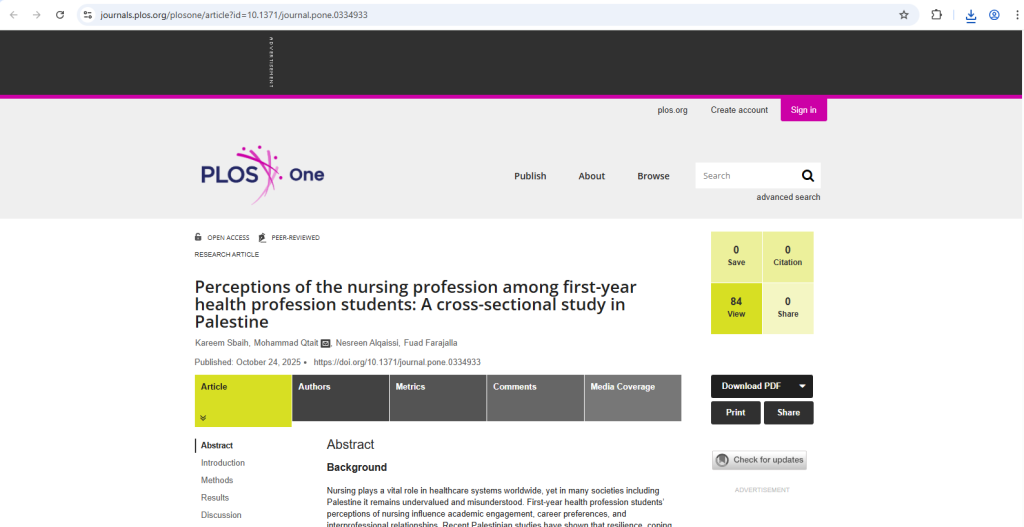Expand the Download PDF dropdown arrow
The height and width of the screenshot is (527, 1024).
point(801,386)
